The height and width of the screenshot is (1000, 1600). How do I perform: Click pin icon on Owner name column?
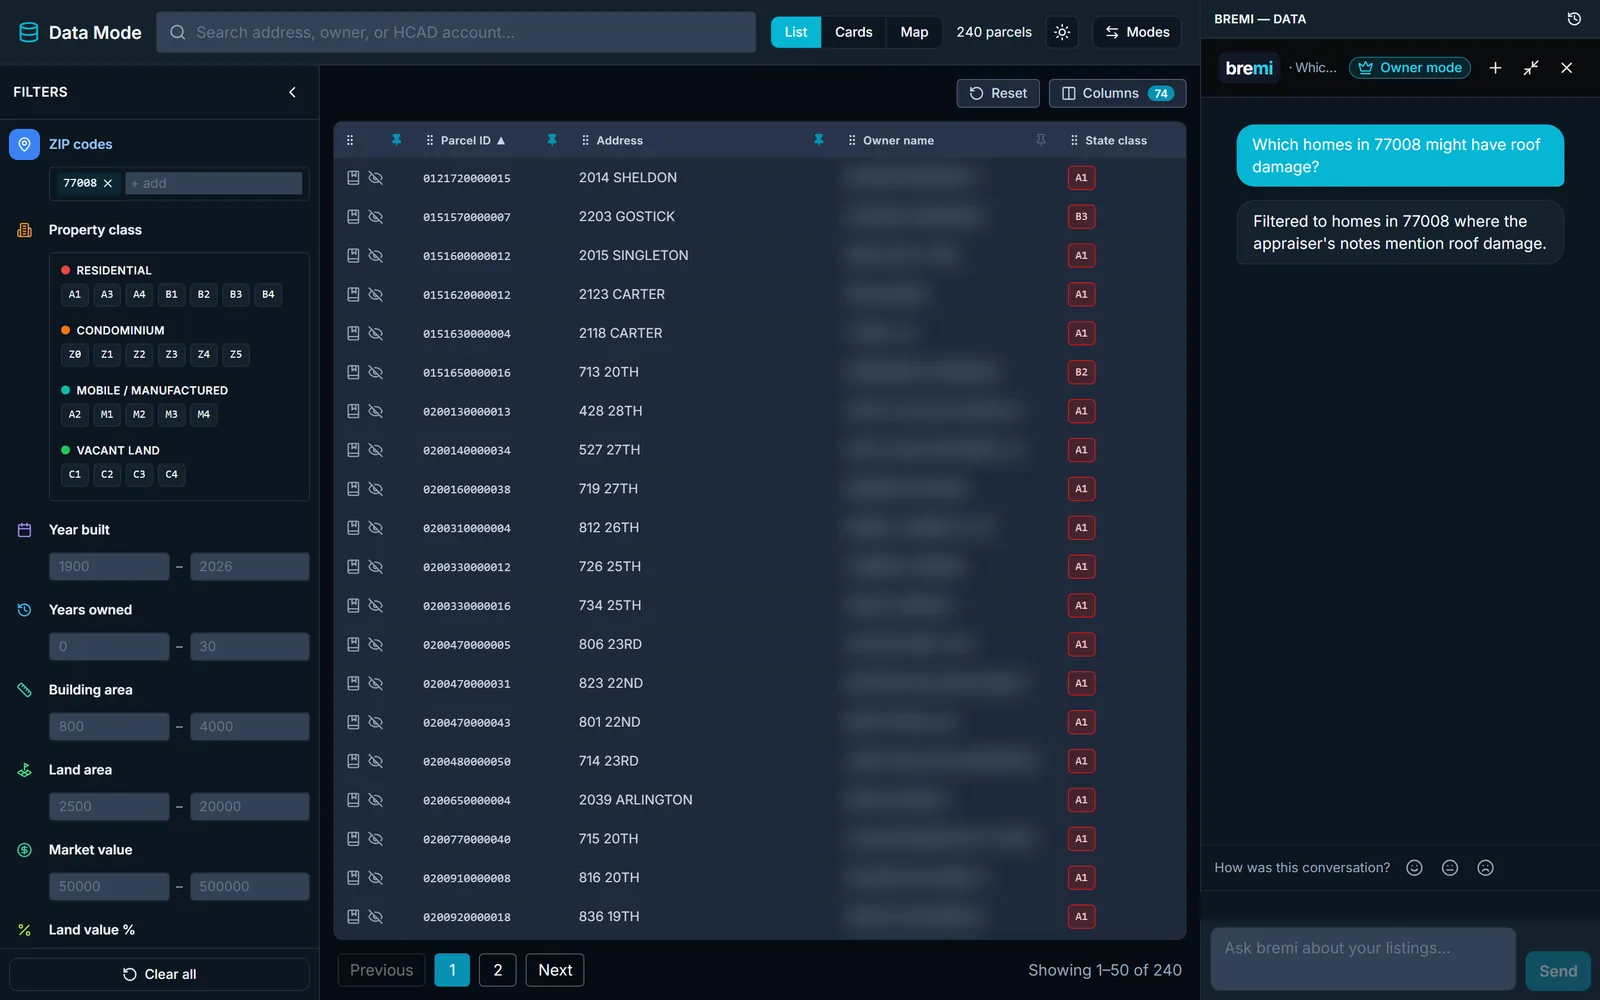pos(1041,140)
